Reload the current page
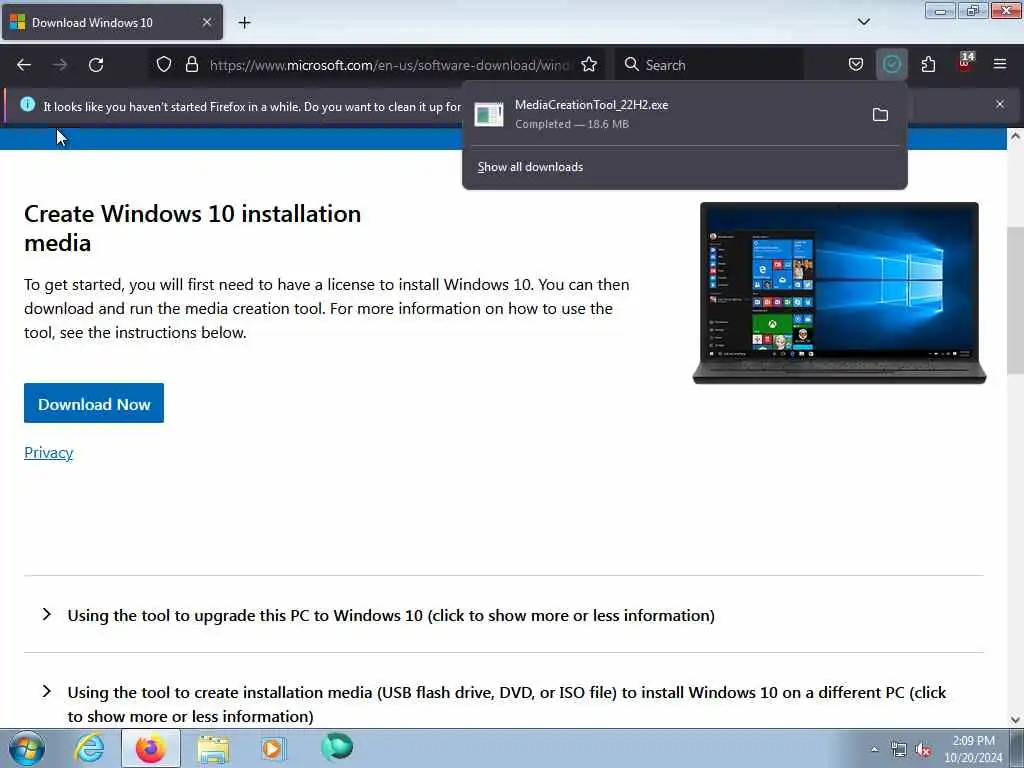 96,65
